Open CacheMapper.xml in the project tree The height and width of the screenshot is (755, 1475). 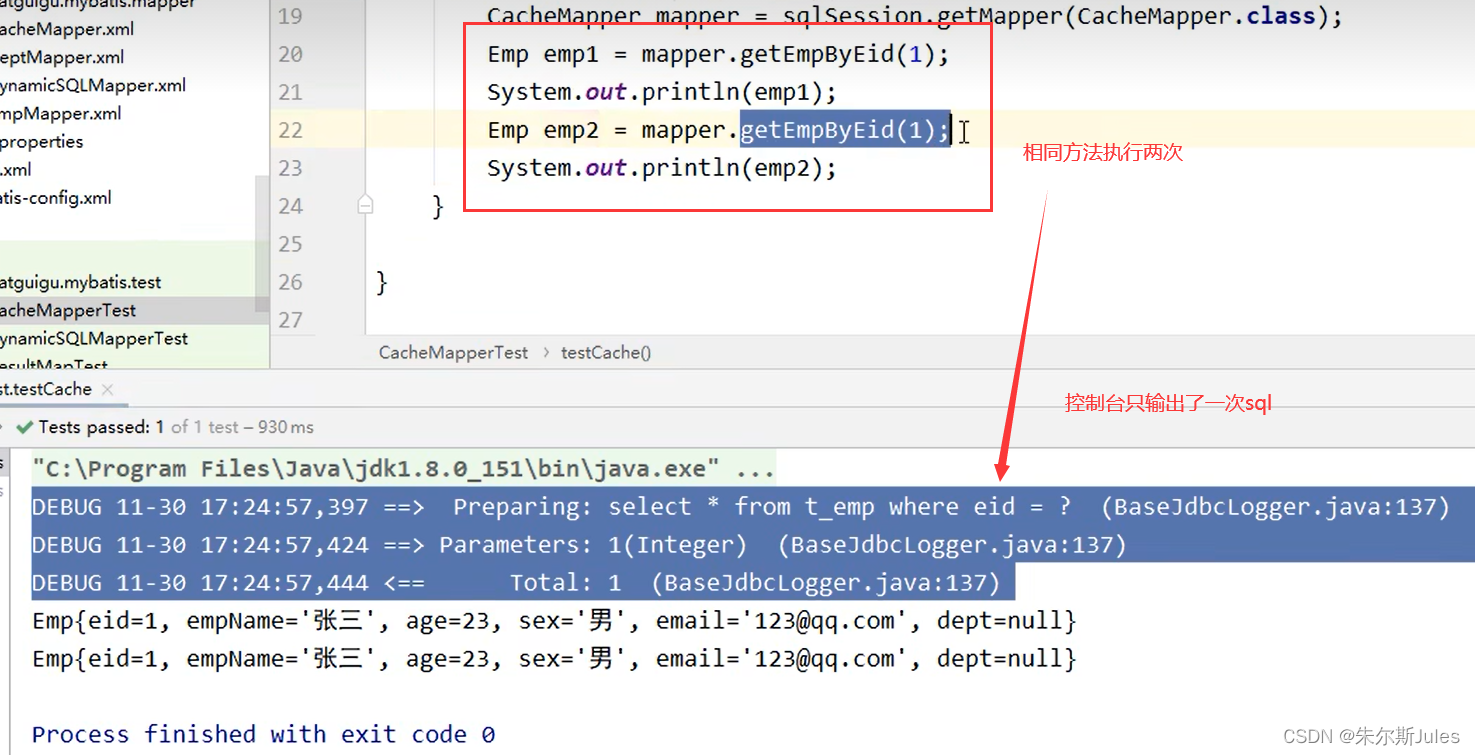(x=67, y=29)
